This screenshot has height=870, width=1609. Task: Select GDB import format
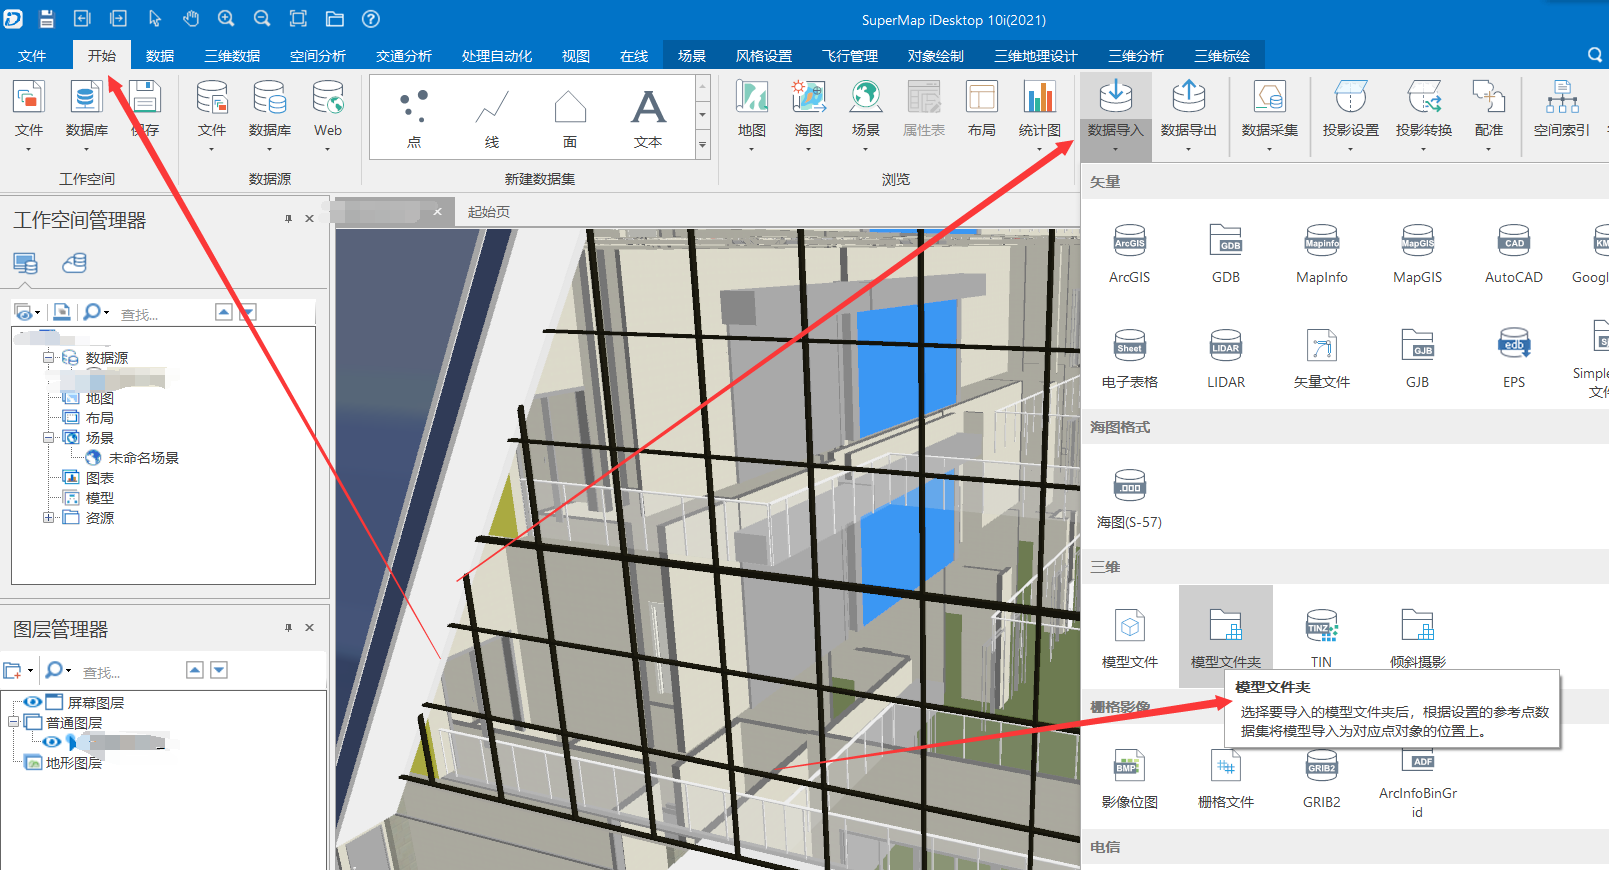1225,254
